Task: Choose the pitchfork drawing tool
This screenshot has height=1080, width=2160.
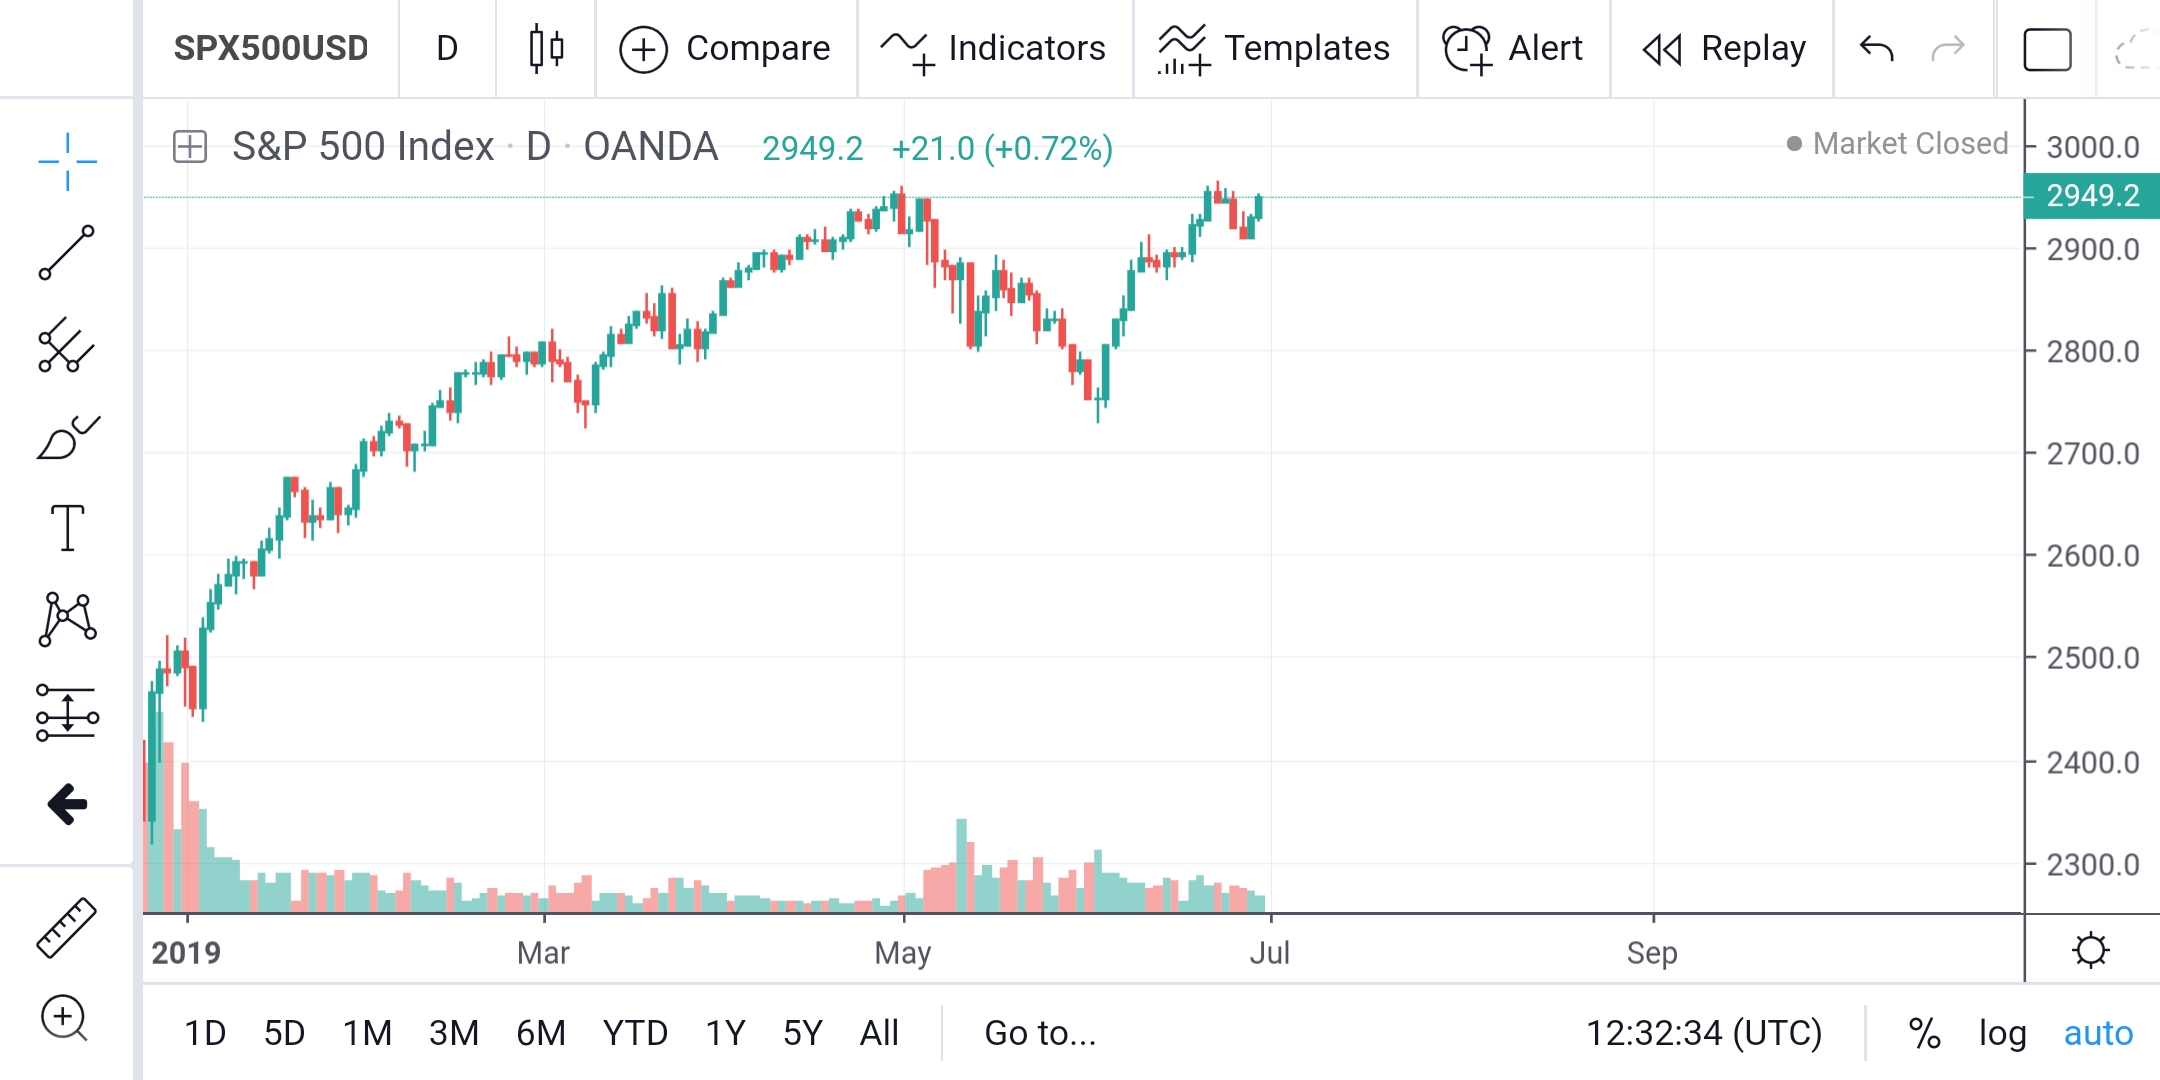Action: pyautogui.click(x=67, y=346)
